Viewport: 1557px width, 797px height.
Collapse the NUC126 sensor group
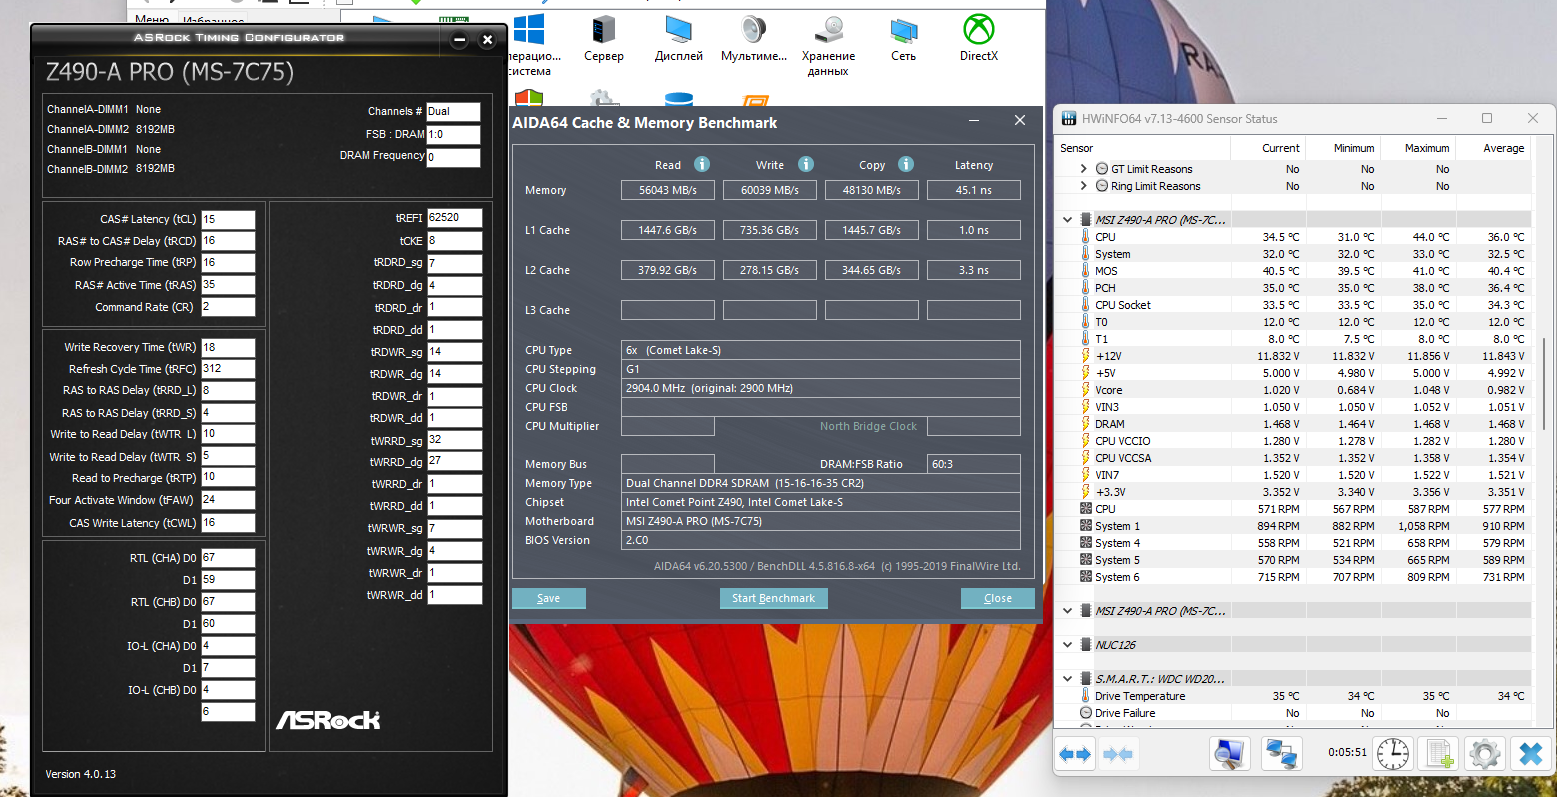point(1067,645)
